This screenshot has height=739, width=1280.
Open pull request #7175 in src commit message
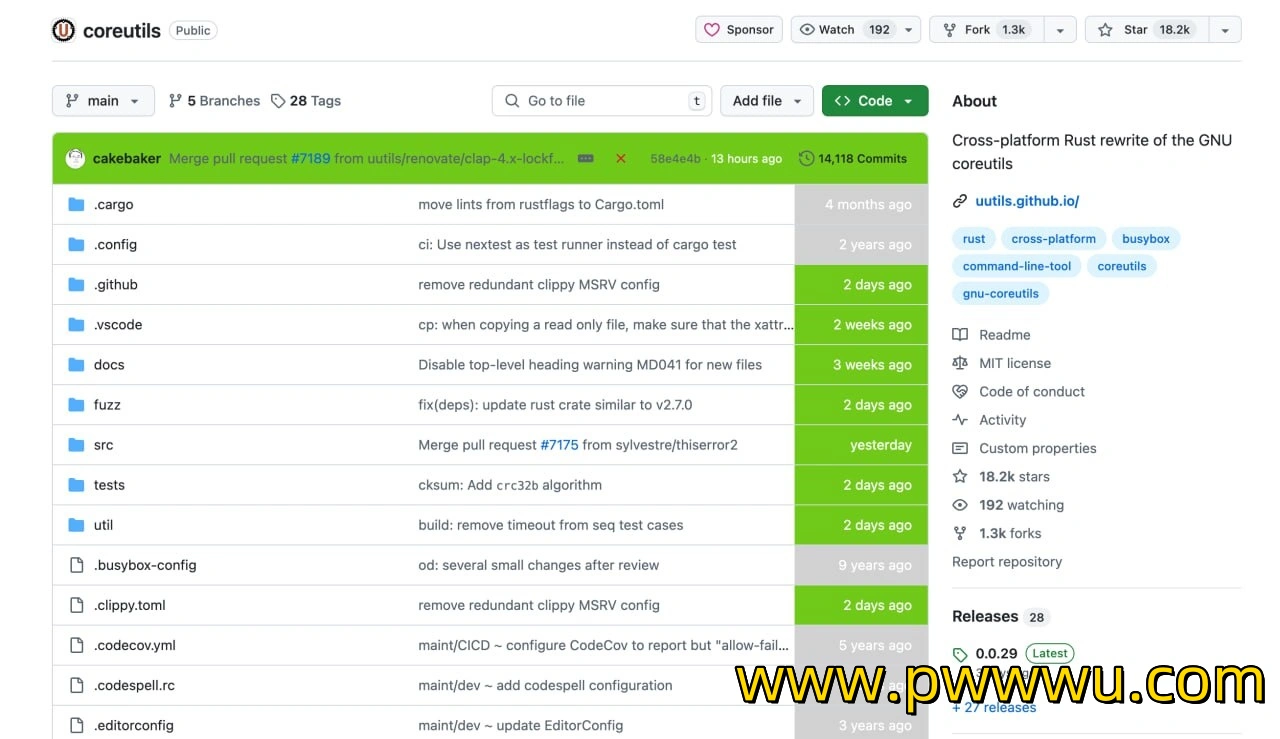559,444
